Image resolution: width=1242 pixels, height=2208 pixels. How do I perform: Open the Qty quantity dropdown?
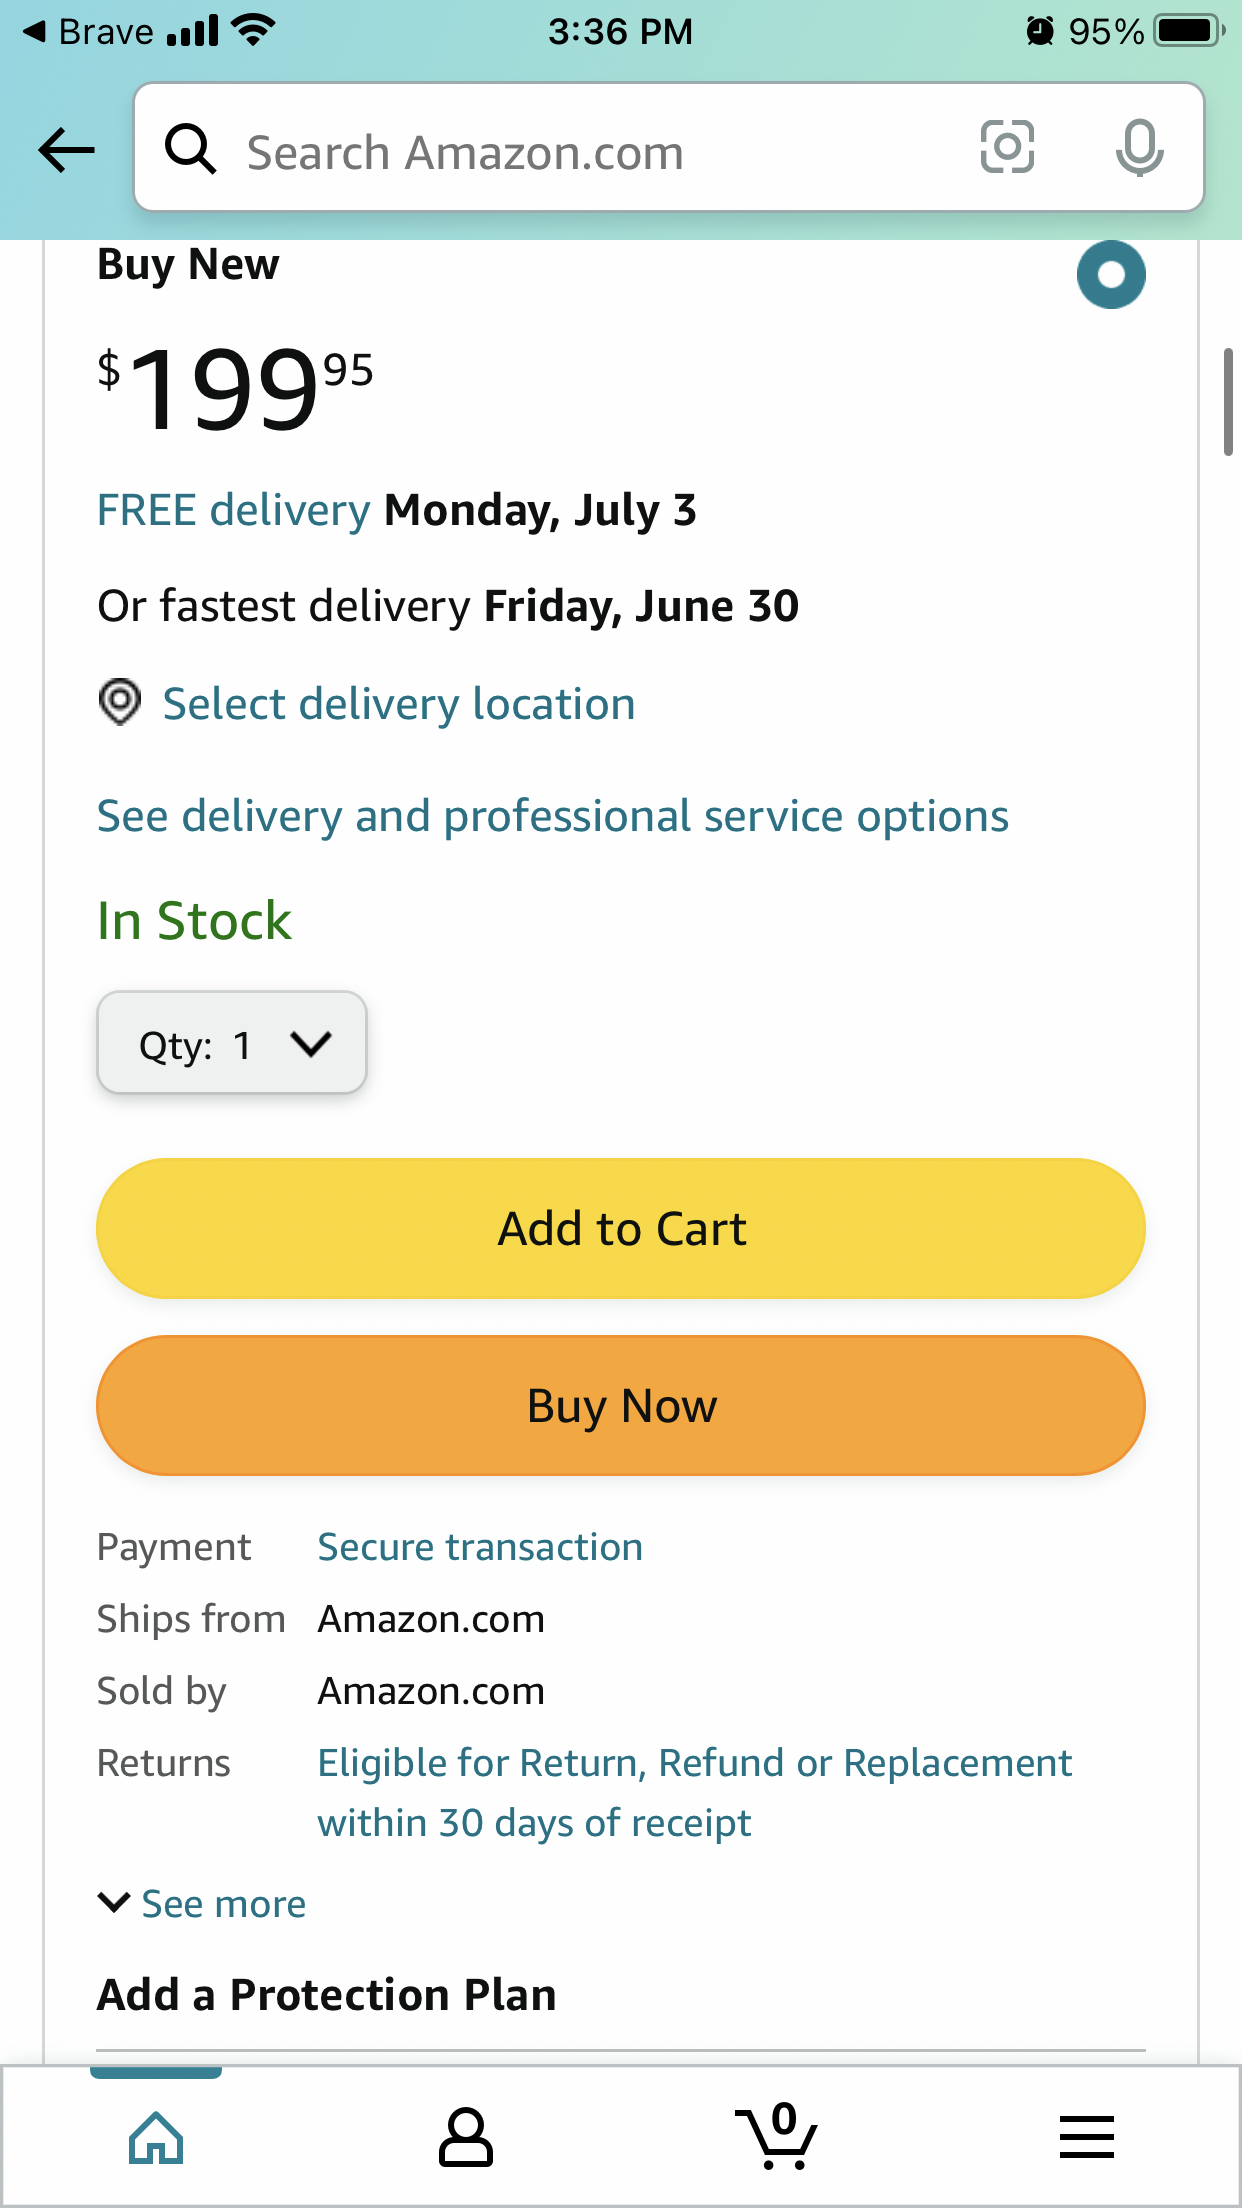coord(232,1043)
